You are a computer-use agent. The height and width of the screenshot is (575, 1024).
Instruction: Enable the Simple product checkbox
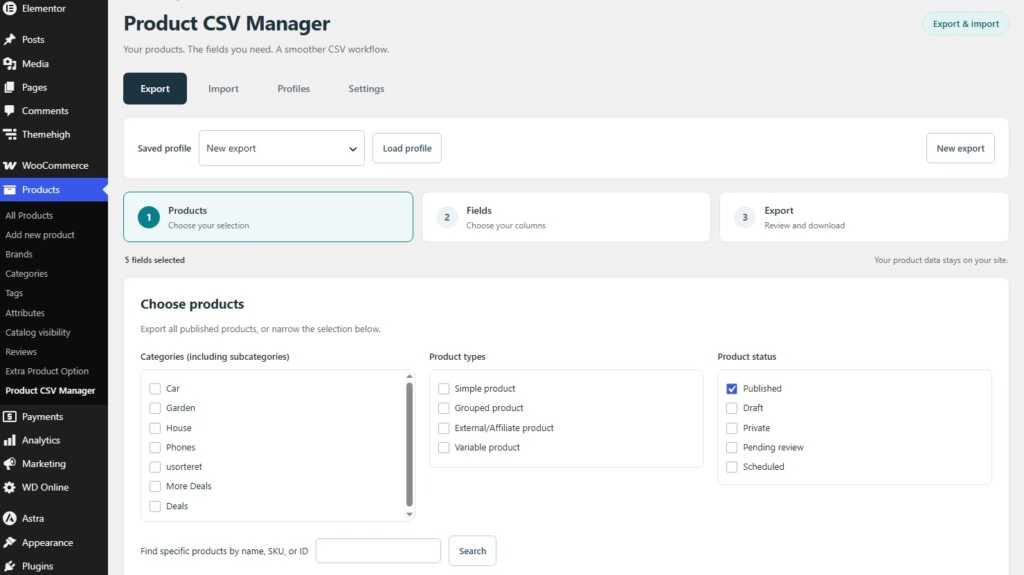(x=443, y=389)
